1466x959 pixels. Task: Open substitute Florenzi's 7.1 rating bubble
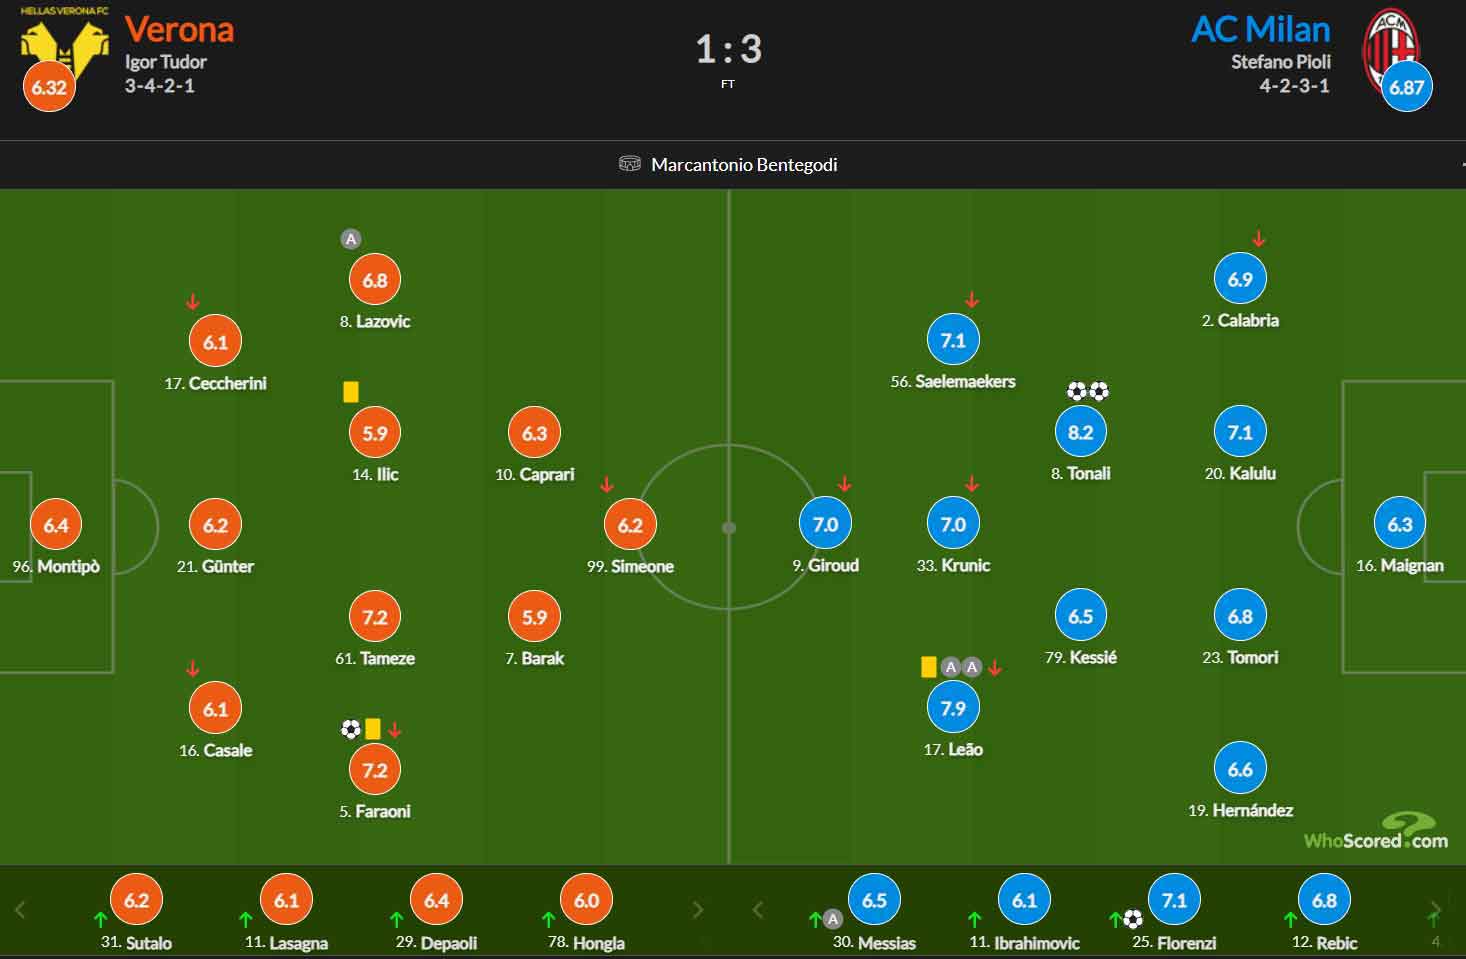click(1174, 900)
